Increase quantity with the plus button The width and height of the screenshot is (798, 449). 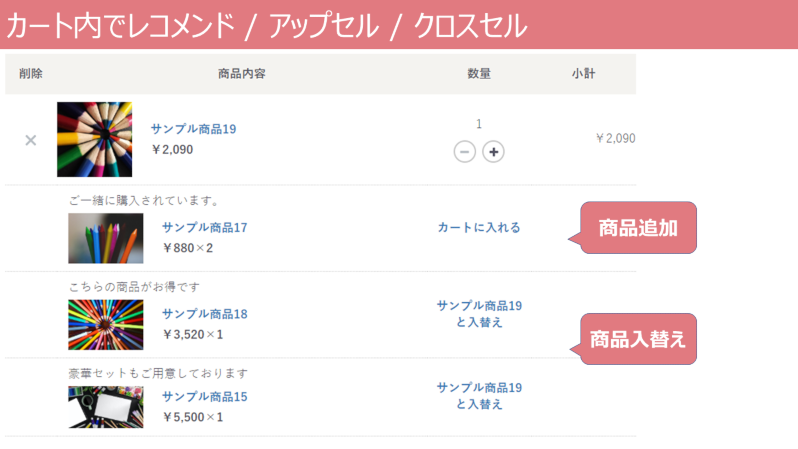(493, 152)
